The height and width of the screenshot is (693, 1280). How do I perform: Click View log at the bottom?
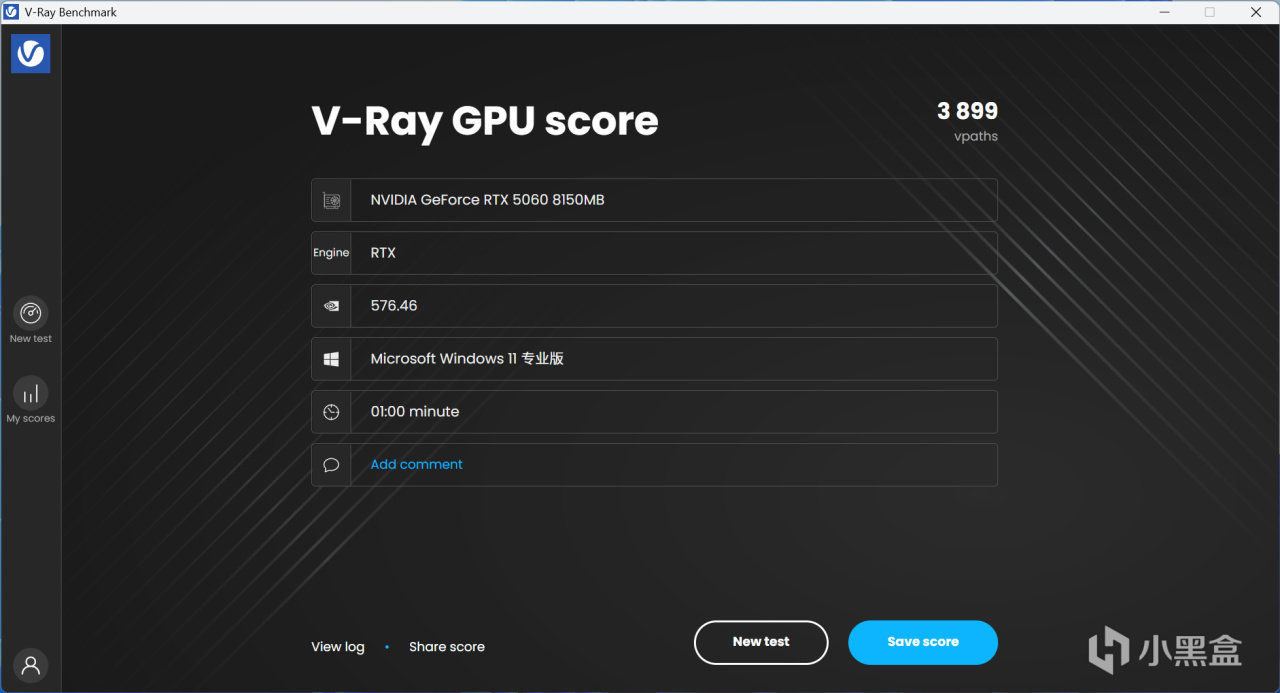pos(337,646)
